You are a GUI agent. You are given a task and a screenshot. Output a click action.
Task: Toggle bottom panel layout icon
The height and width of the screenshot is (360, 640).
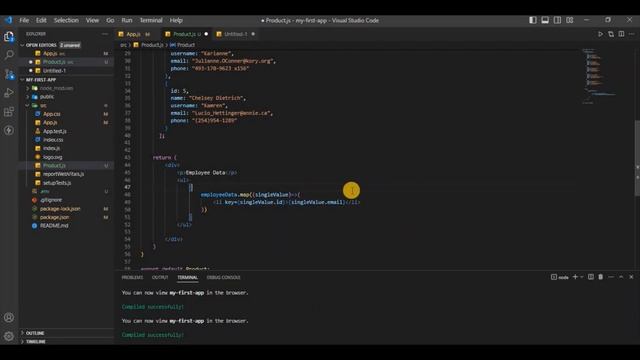[545, 20]
